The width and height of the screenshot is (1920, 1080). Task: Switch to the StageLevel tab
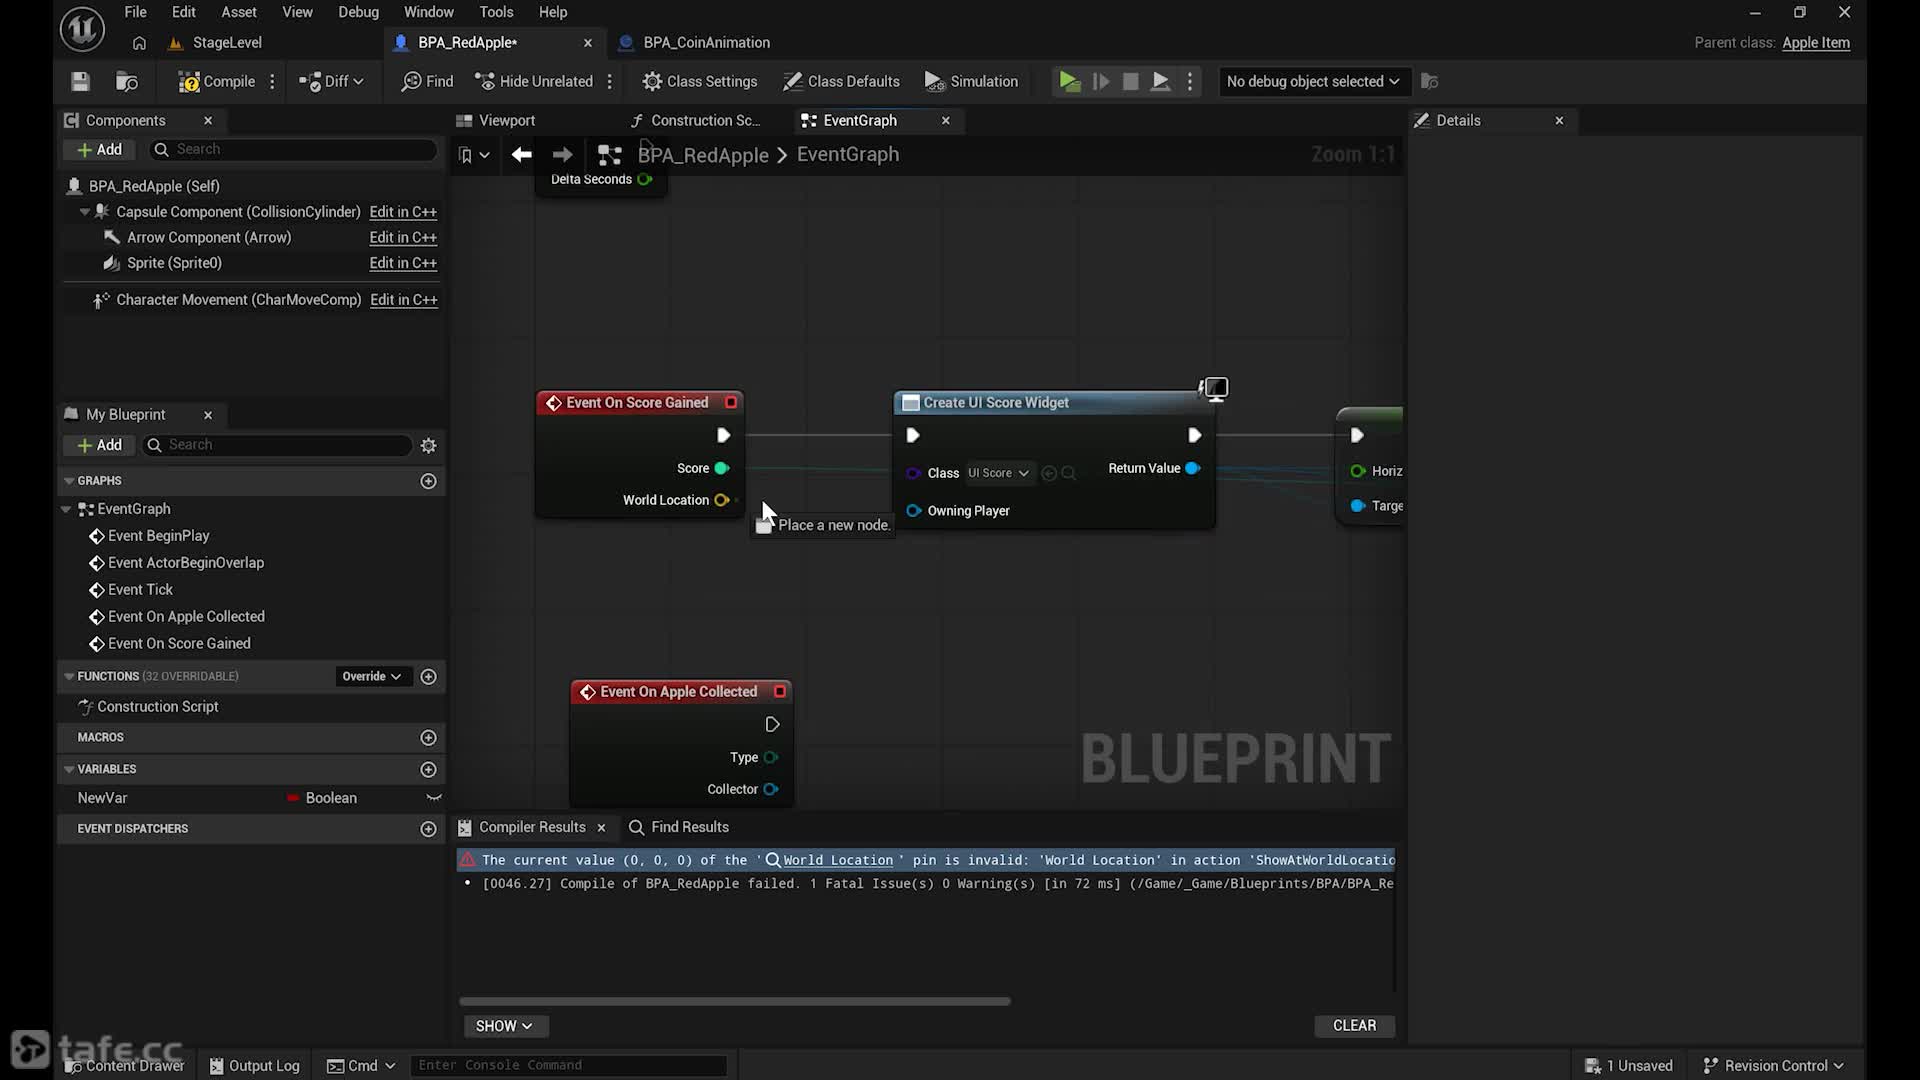click(216, 43)
